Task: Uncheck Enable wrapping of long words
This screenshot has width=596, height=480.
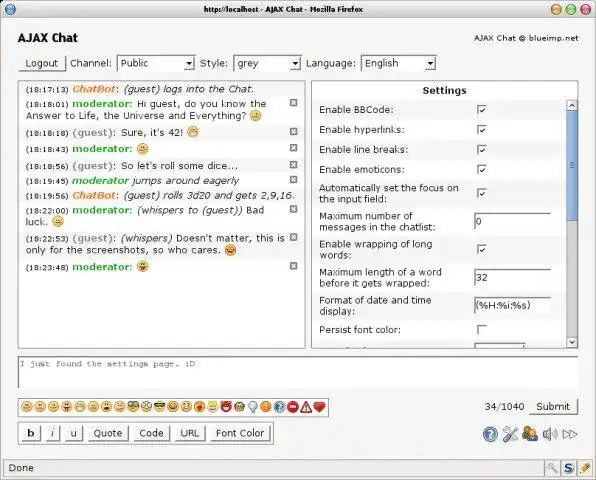Action: click(x=482, y=250)
